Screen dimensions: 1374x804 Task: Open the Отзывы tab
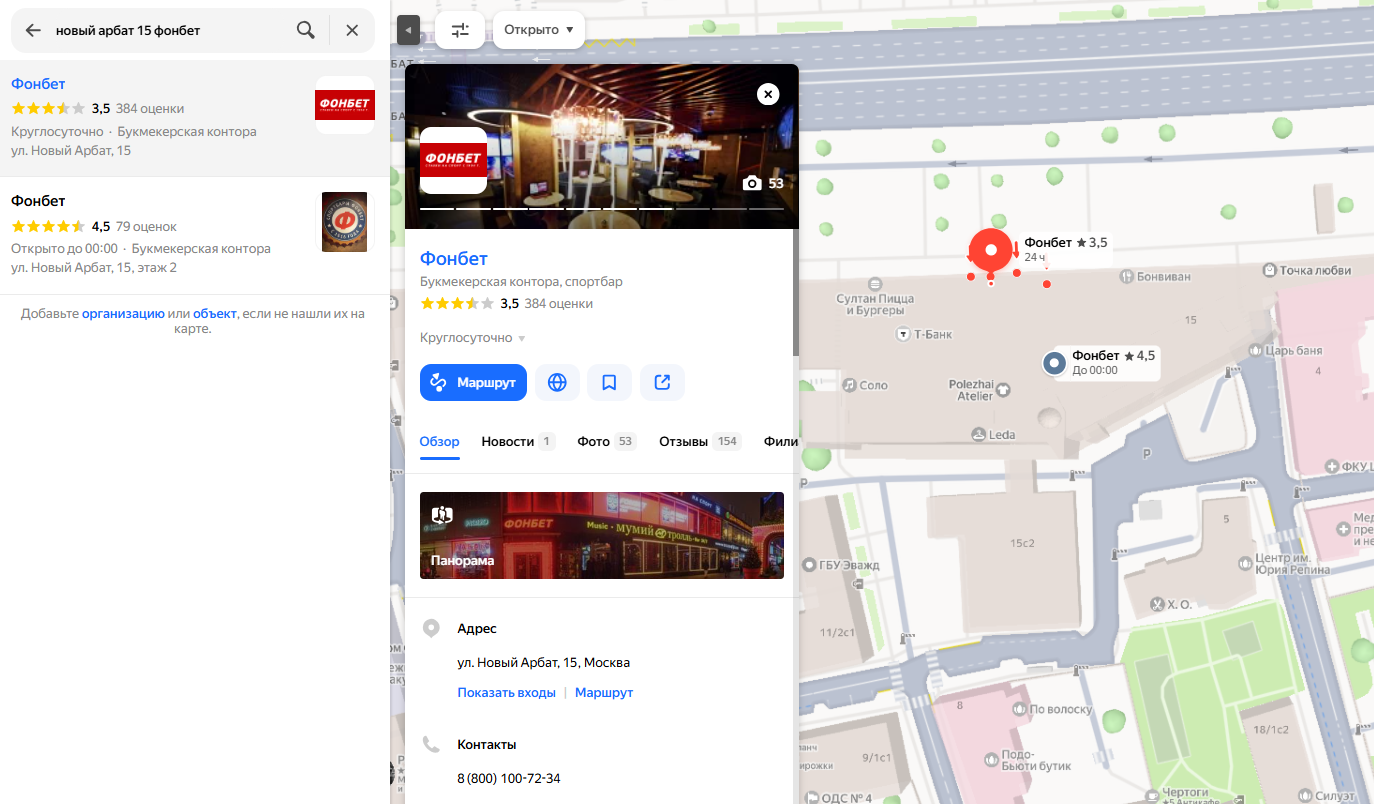coord(700,441)
